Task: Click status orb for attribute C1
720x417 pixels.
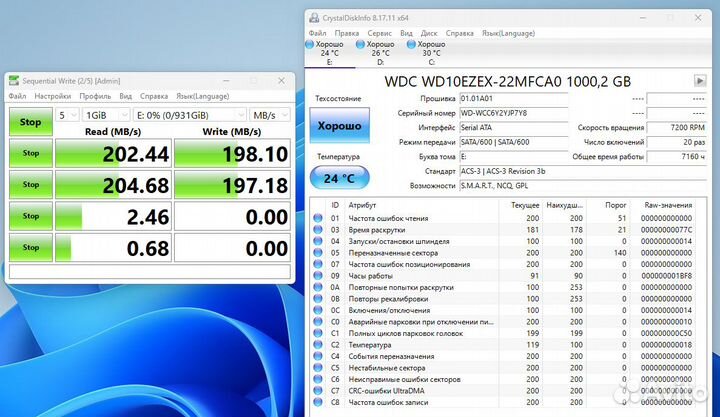Action: pos(318,333)
